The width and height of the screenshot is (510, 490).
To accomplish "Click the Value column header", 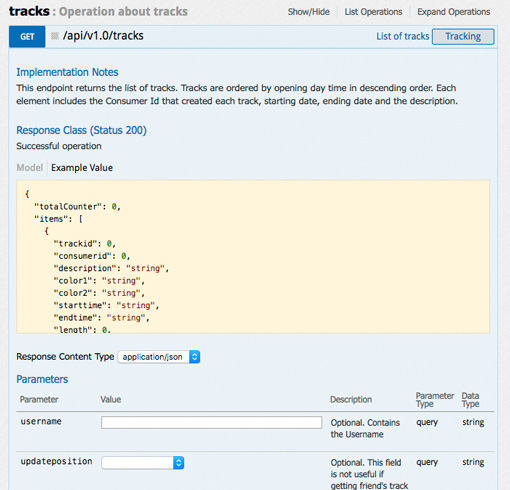I will pos(111,399).
